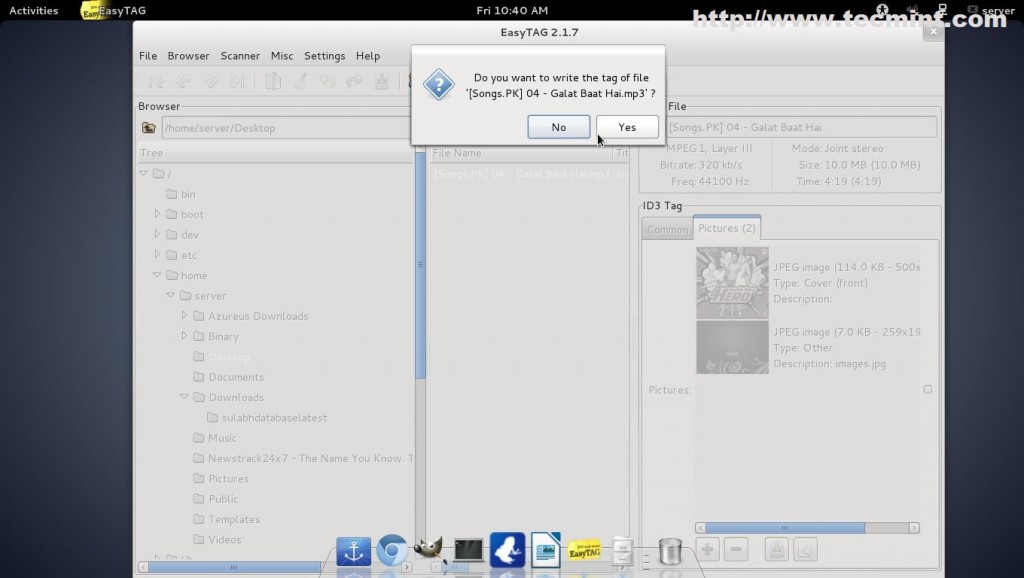This screenshot has height=578, width=1024.
Task: Click the first file toolbar icon
Action: [x=157, y=82]
